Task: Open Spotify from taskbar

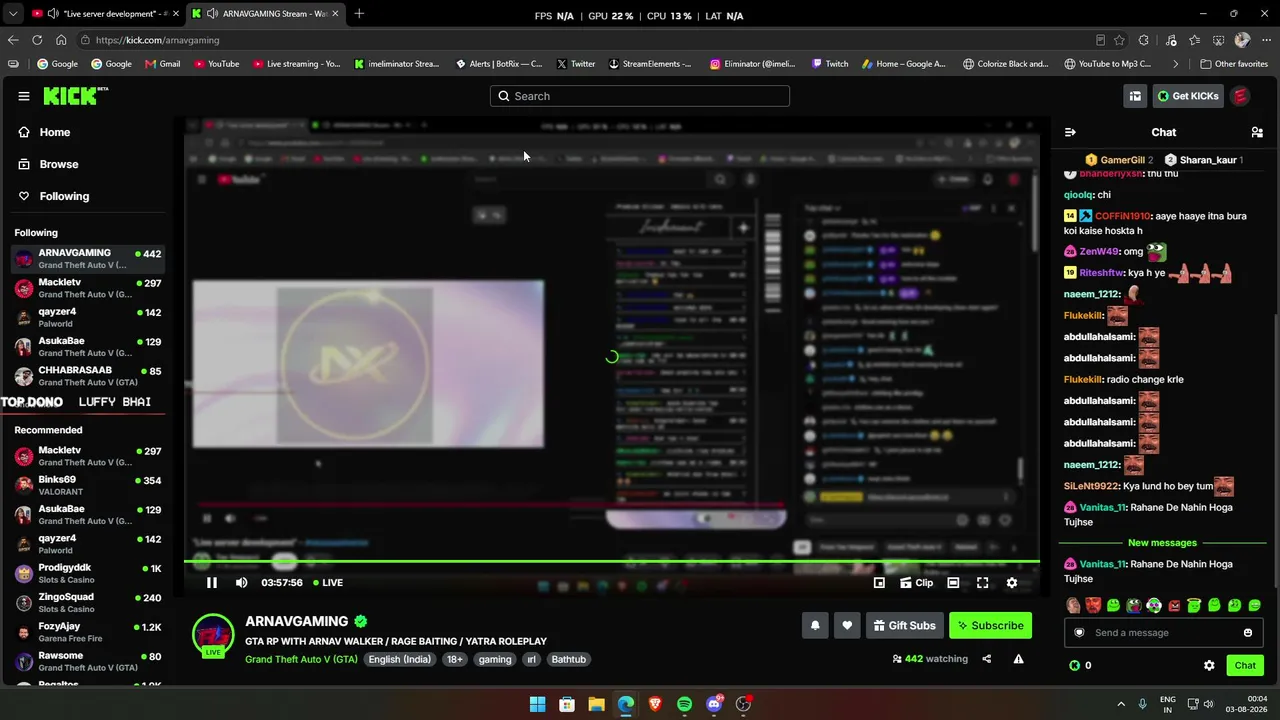Action: coord(684,704)
